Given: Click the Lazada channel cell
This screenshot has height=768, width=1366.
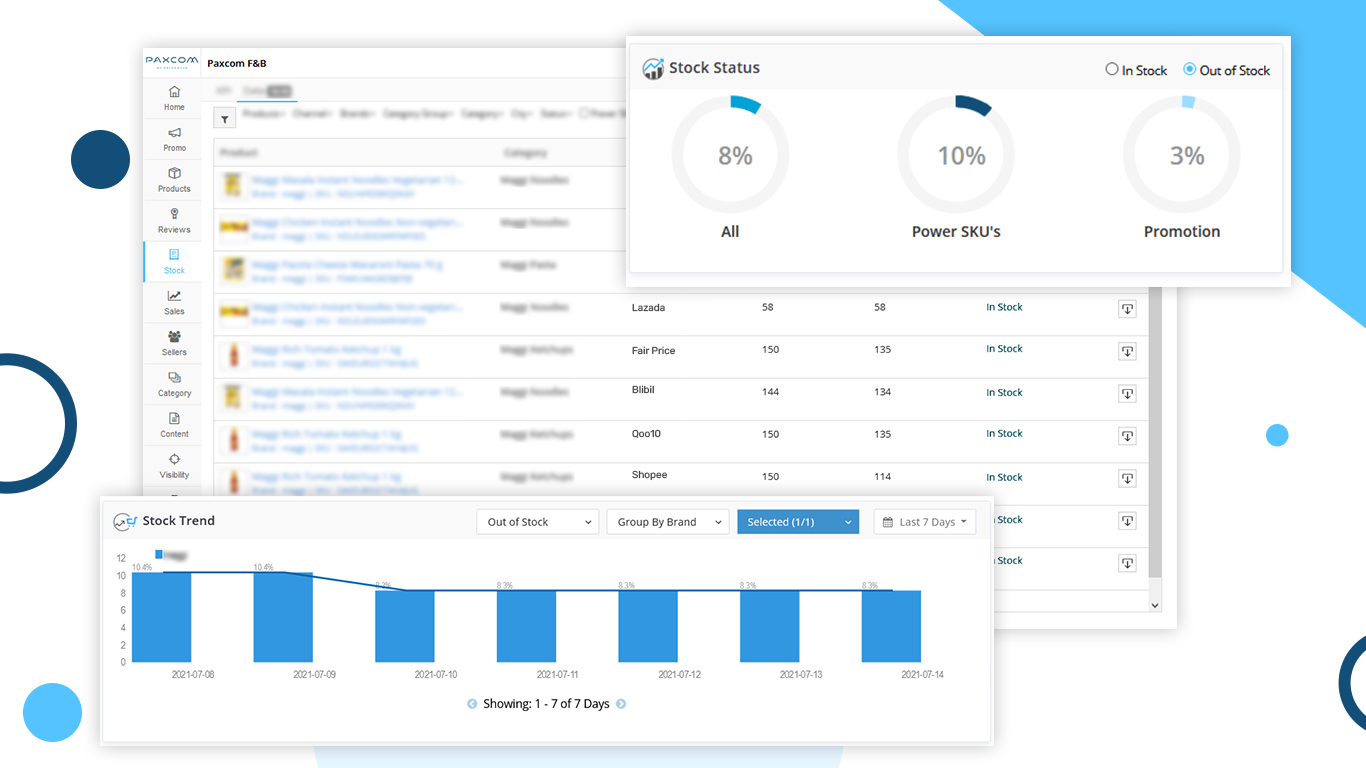Looking at the screenshot, I should tap(648, 308).
